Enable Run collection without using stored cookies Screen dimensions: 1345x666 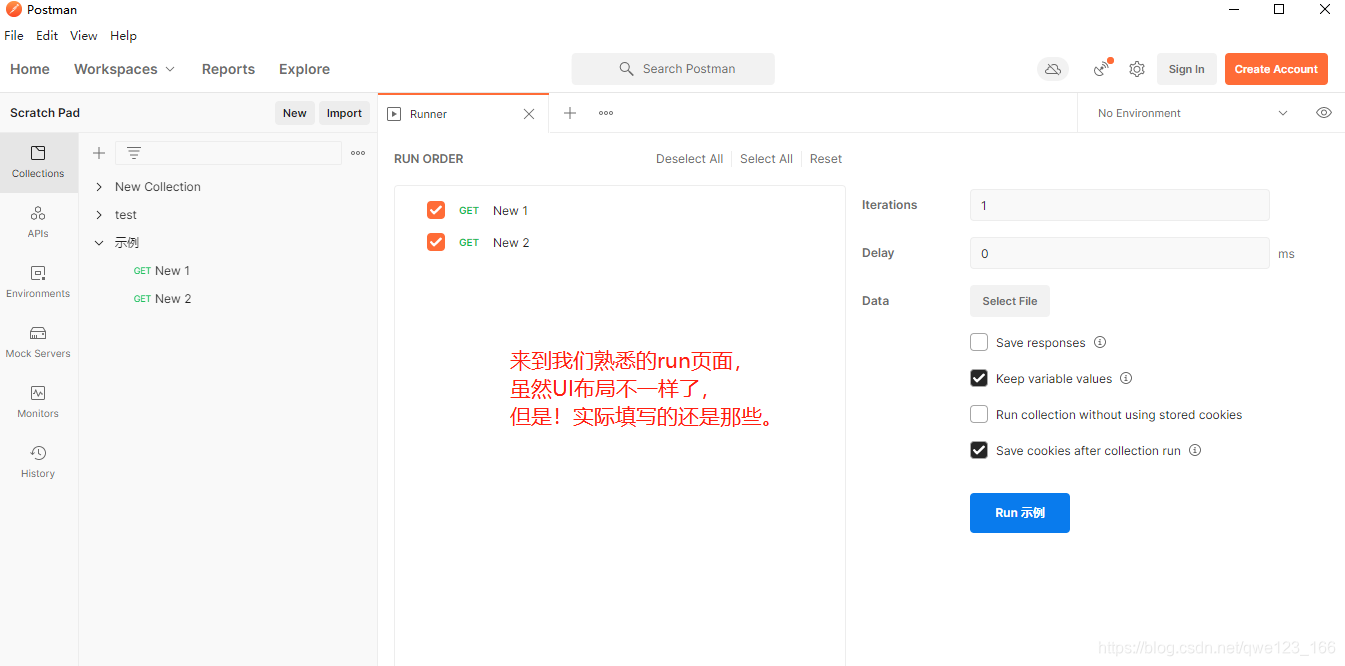979,414
